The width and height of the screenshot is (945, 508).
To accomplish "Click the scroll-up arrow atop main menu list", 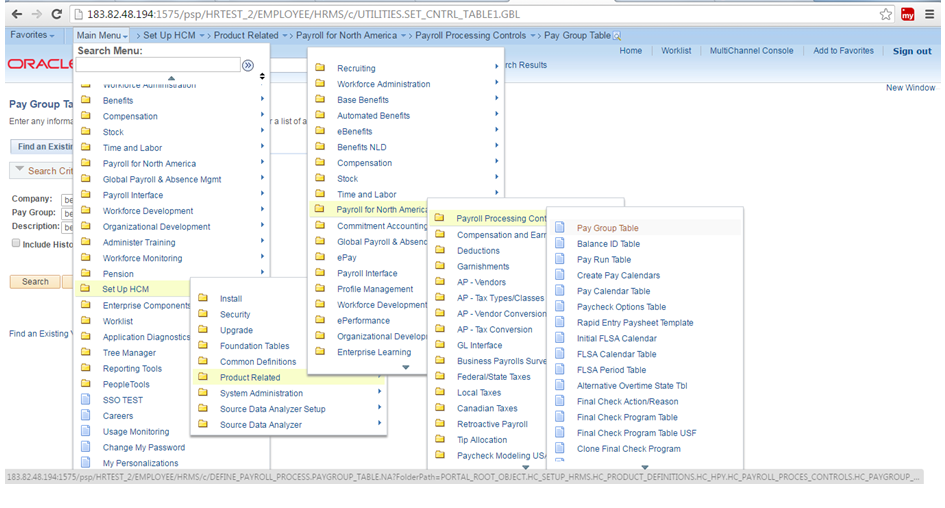I will click(171, 78).
